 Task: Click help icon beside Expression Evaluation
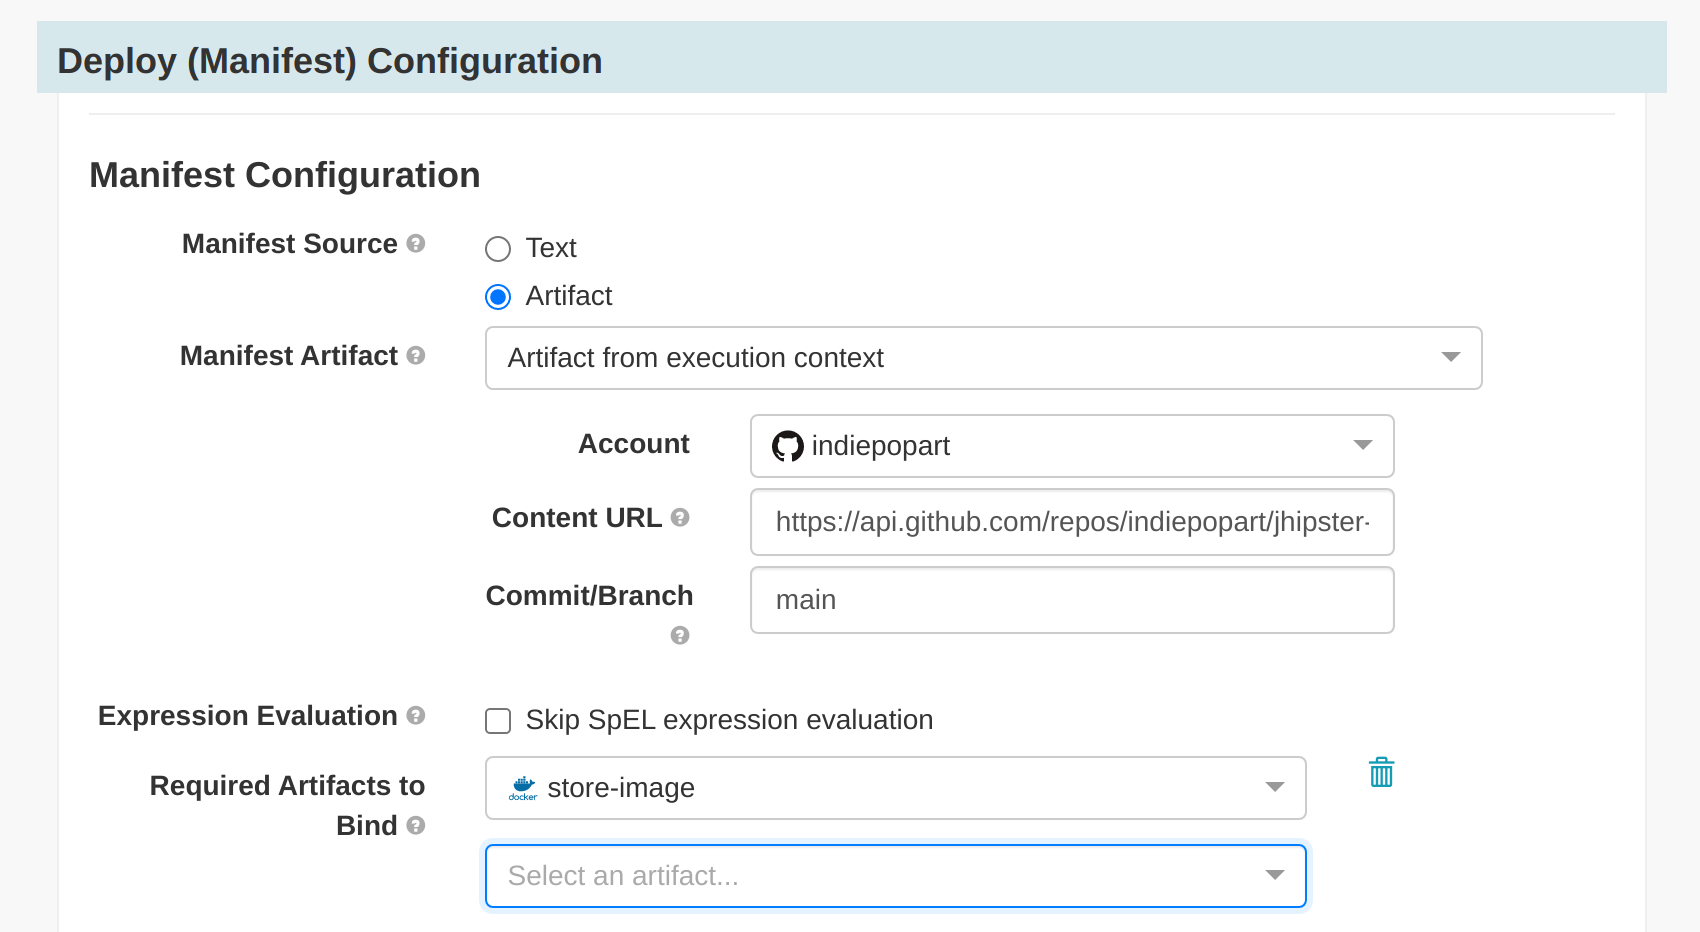click(x=416, y=715)
